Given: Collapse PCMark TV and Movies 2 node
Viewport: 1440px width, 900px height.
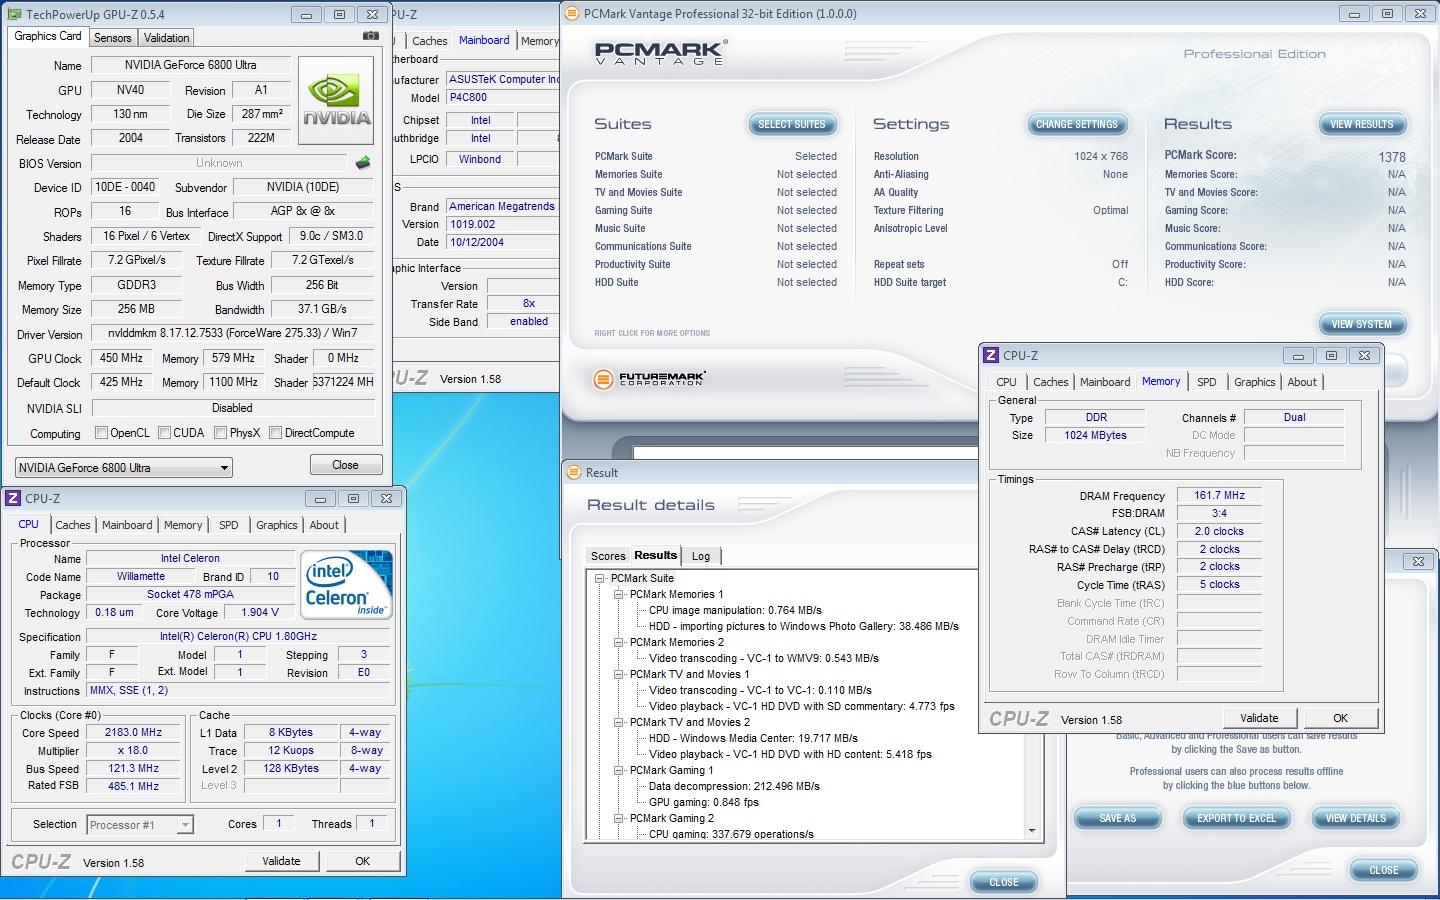Looking at the screenshot, I should [x=619, y=722].
